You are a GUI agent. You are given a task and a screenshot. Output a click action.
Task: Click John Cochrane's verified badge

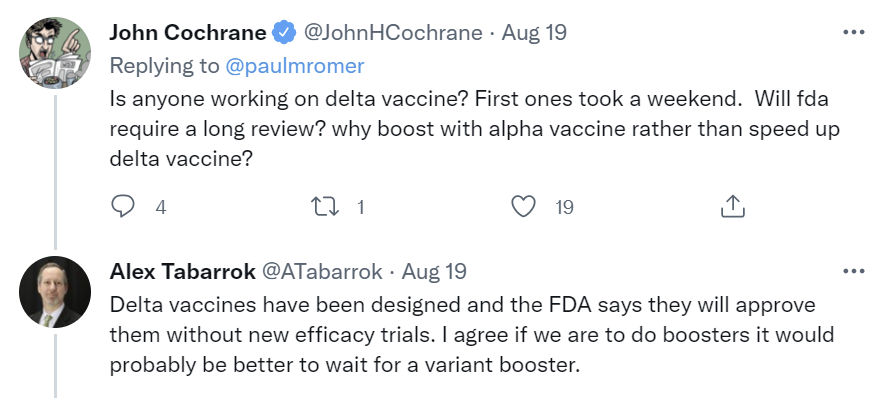tap(284, 32)
